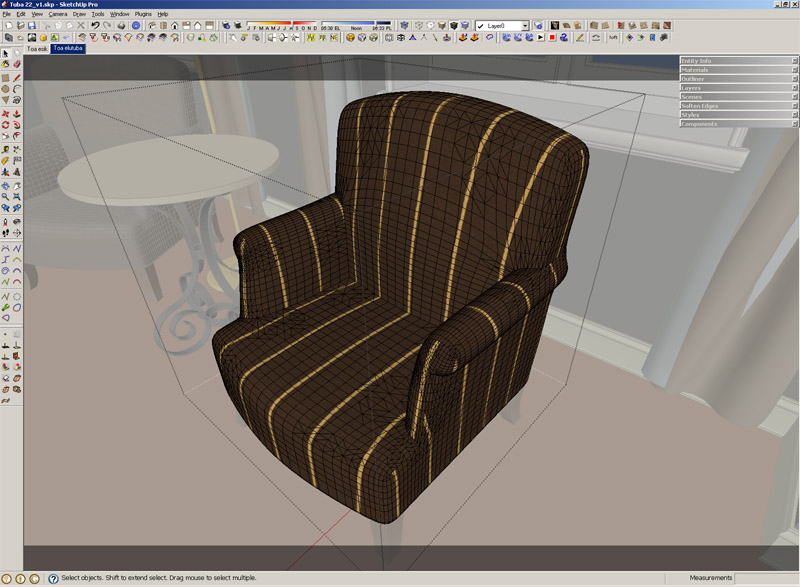Open the Camera menu

click(58, 14)
